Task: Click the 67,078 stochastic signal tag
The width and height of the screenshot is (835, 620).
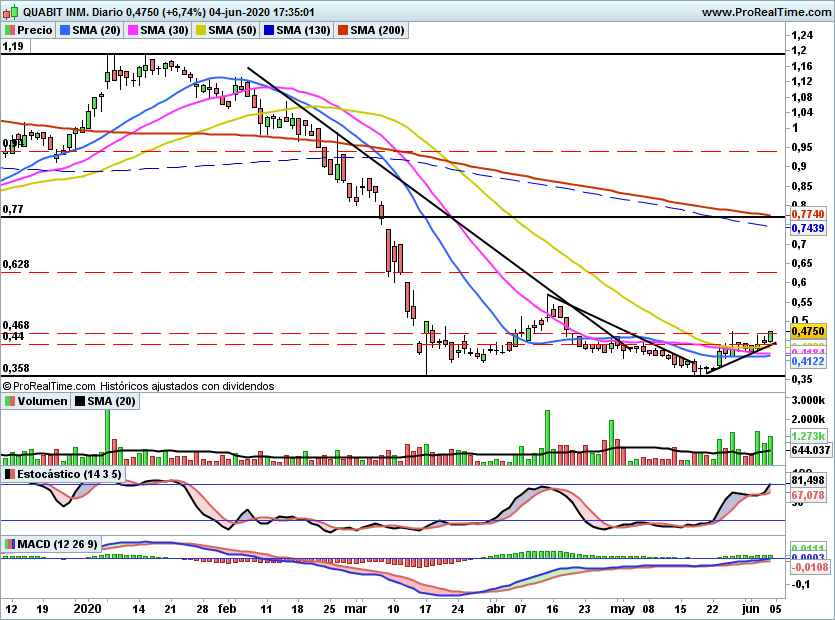Action: (x=808, y=495)
